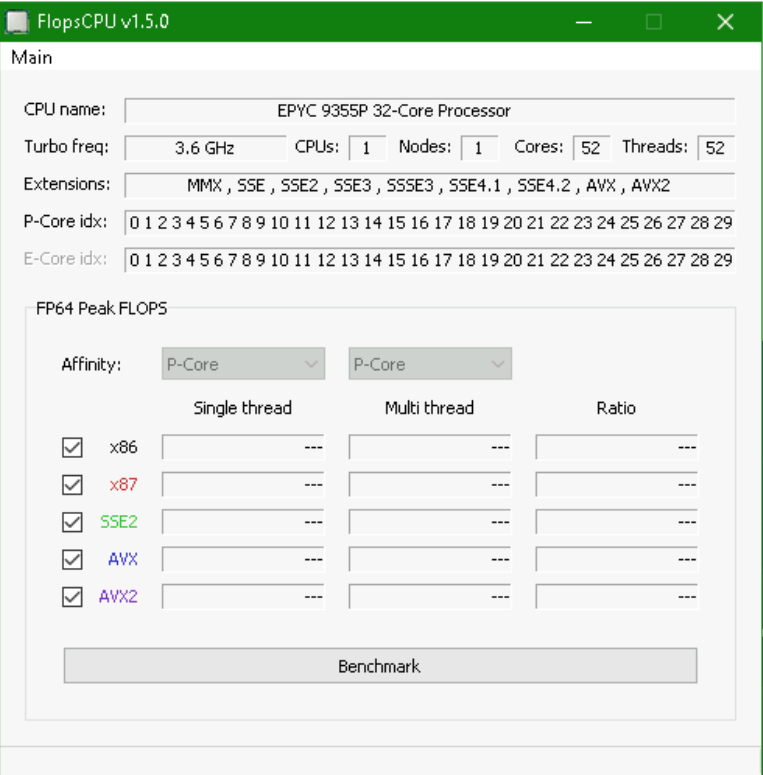Click the Multi thread column header
The image size is (763, 775).
[x=429, y=408]
